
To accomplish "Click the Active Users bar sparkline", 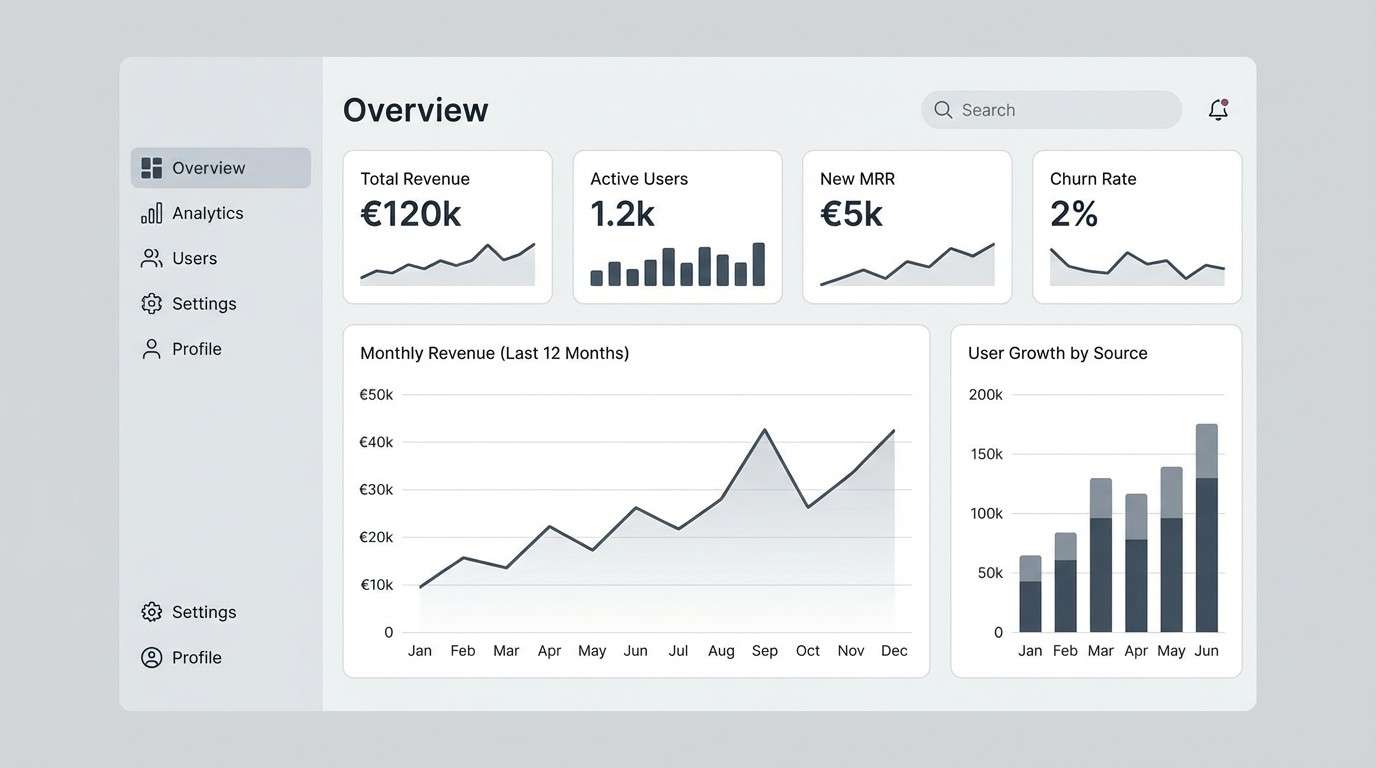I will 677,265.
